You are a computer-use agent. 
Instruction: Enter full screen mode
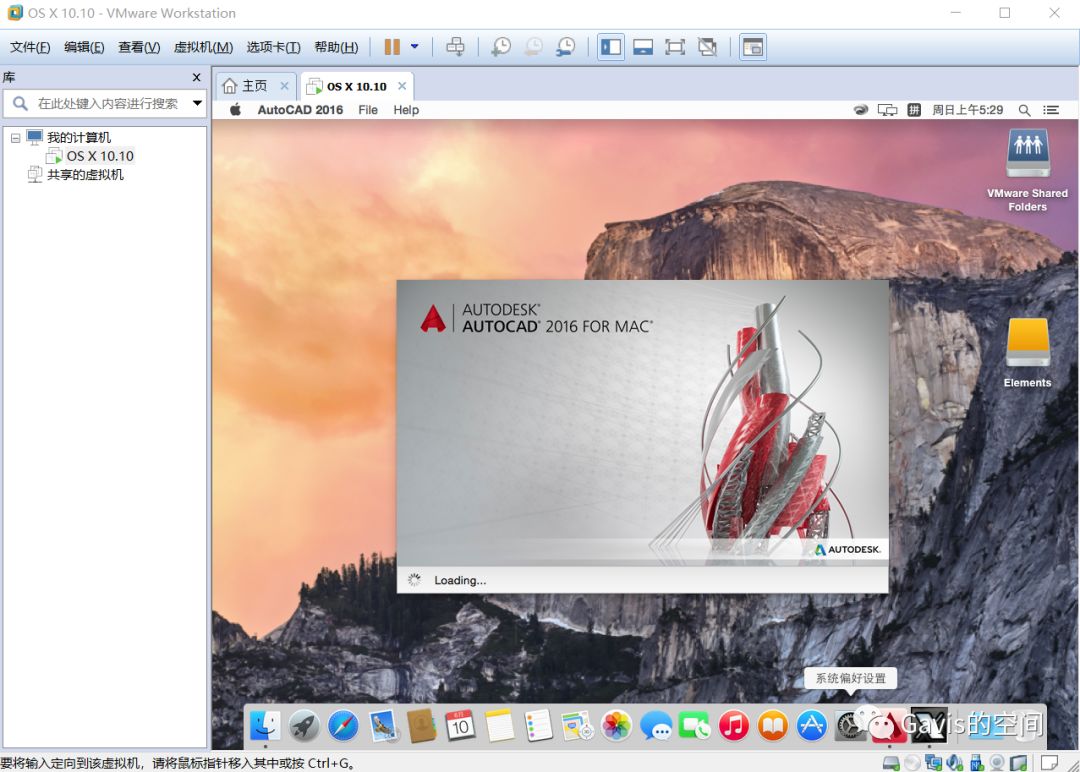point(674,47)
